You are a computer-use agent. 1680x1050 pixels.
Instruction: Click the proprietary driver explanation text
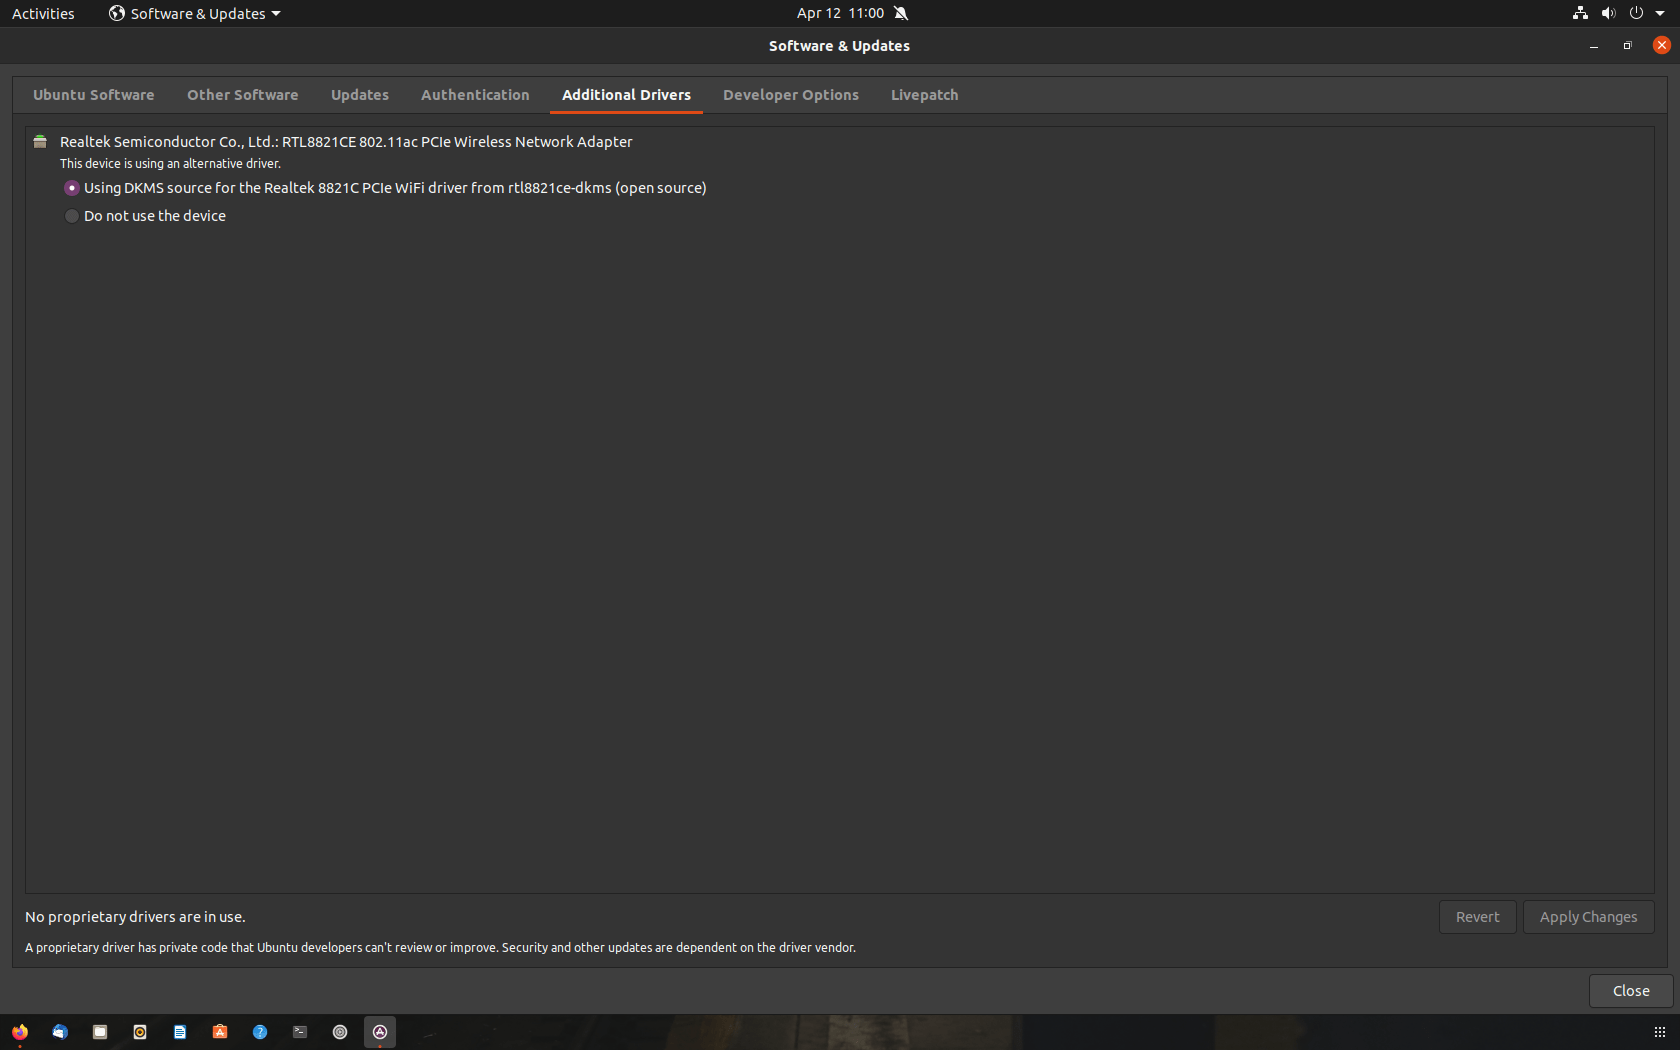click(440, 948)
